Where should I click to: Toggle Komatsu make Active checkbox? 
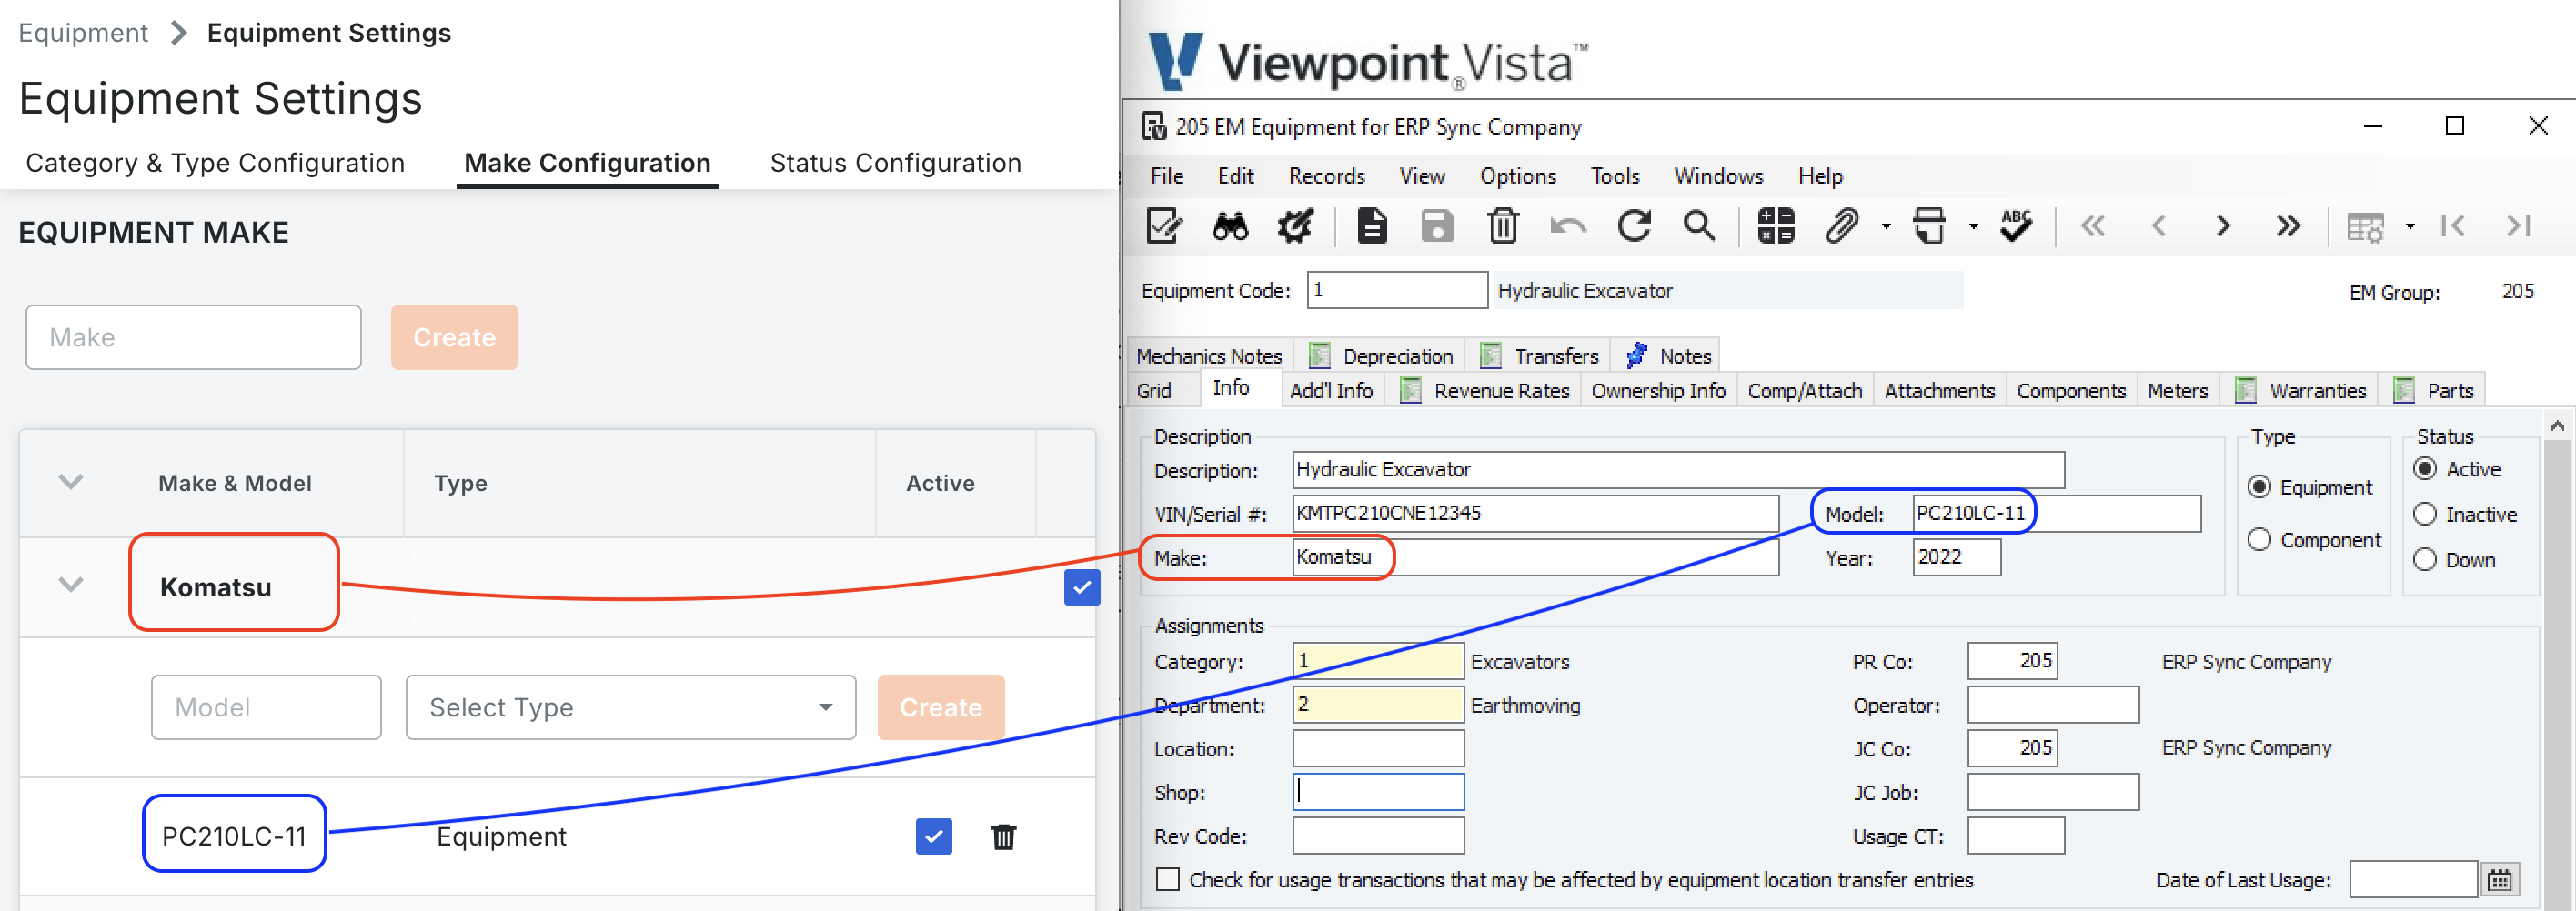point(1081,588)
